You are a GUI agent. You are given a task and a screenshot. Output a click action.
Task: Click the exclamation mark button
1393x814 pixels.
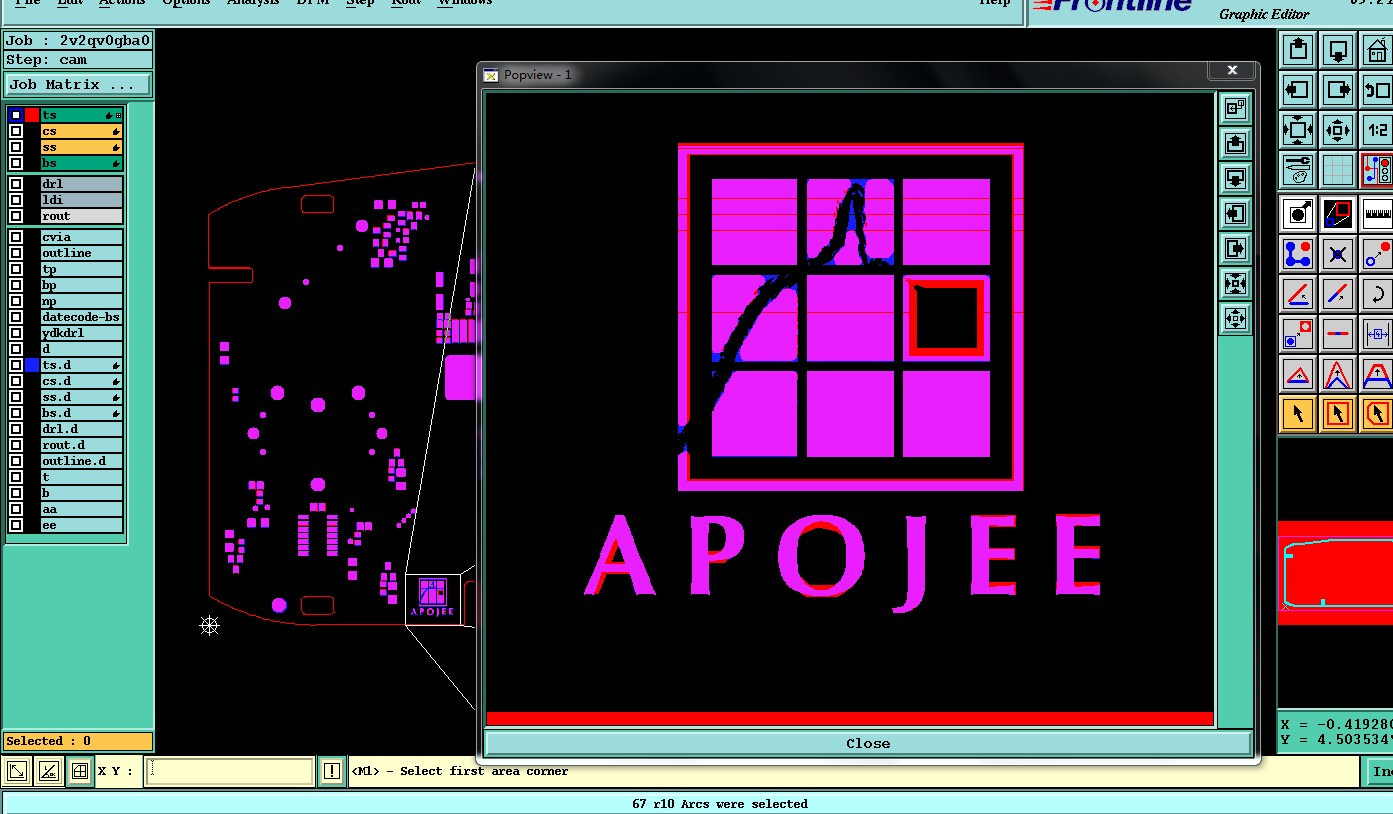click(x=332, y=771)
